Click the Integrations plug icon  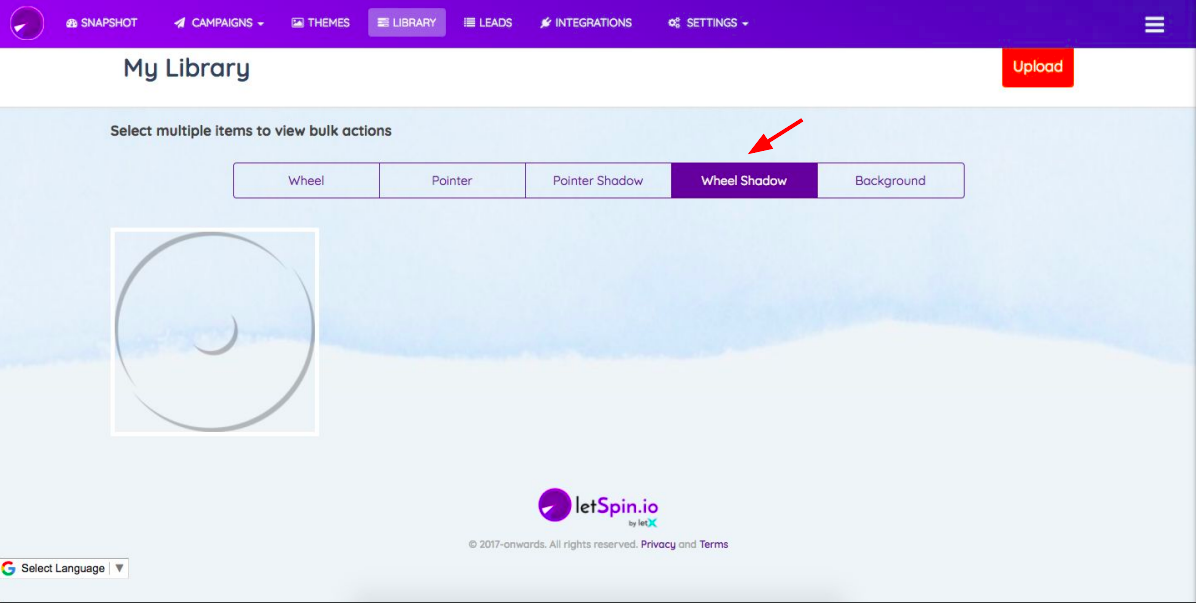tap(545, 23)
